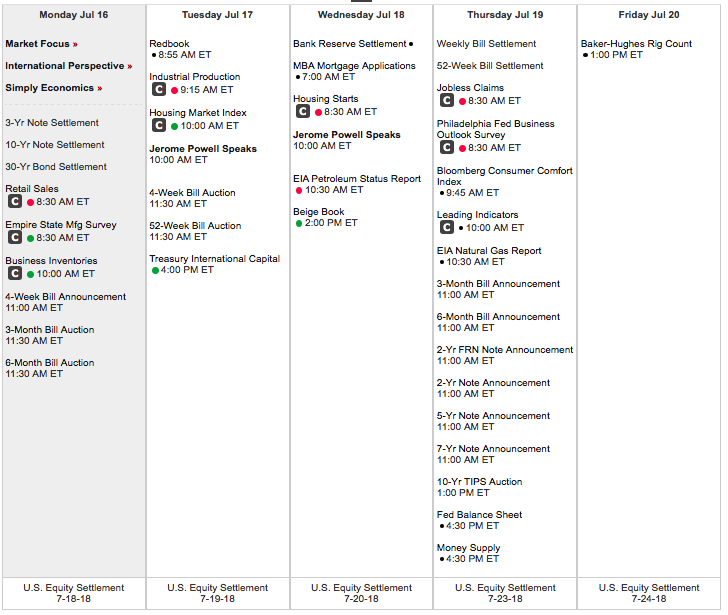Expand the Simply Economics section

[53, 88]
